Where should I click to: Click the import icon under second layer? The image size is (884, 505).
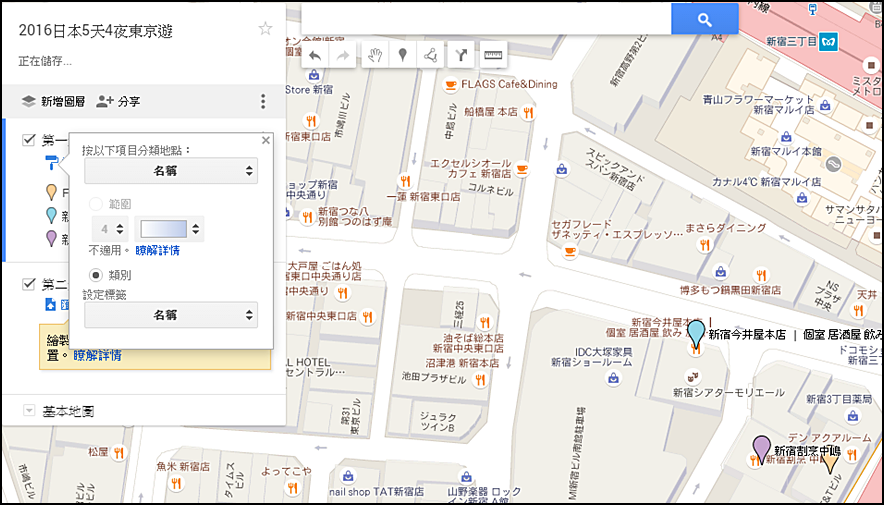pyautogui.click(x=51, y=305)
